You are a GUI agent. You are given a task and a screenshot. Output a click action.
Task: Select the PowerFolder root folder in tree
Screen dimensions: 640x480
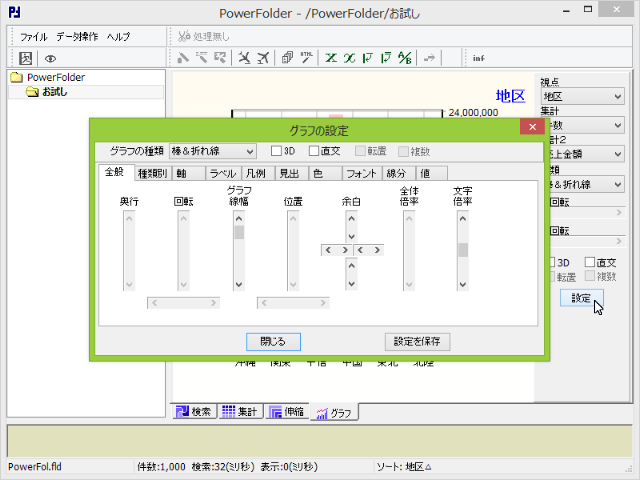(56, 77)
